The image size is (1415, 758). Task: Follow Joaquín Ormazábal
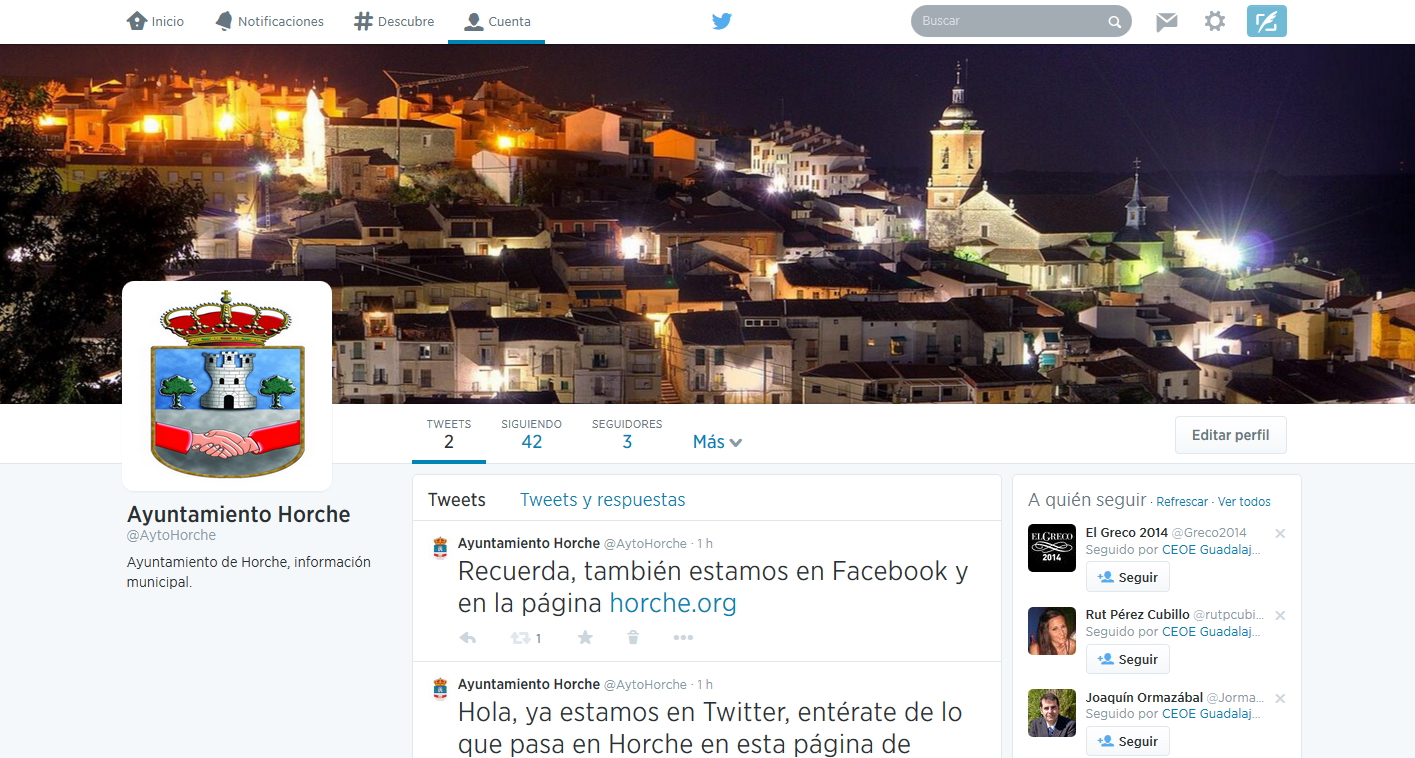point(1128,741)
